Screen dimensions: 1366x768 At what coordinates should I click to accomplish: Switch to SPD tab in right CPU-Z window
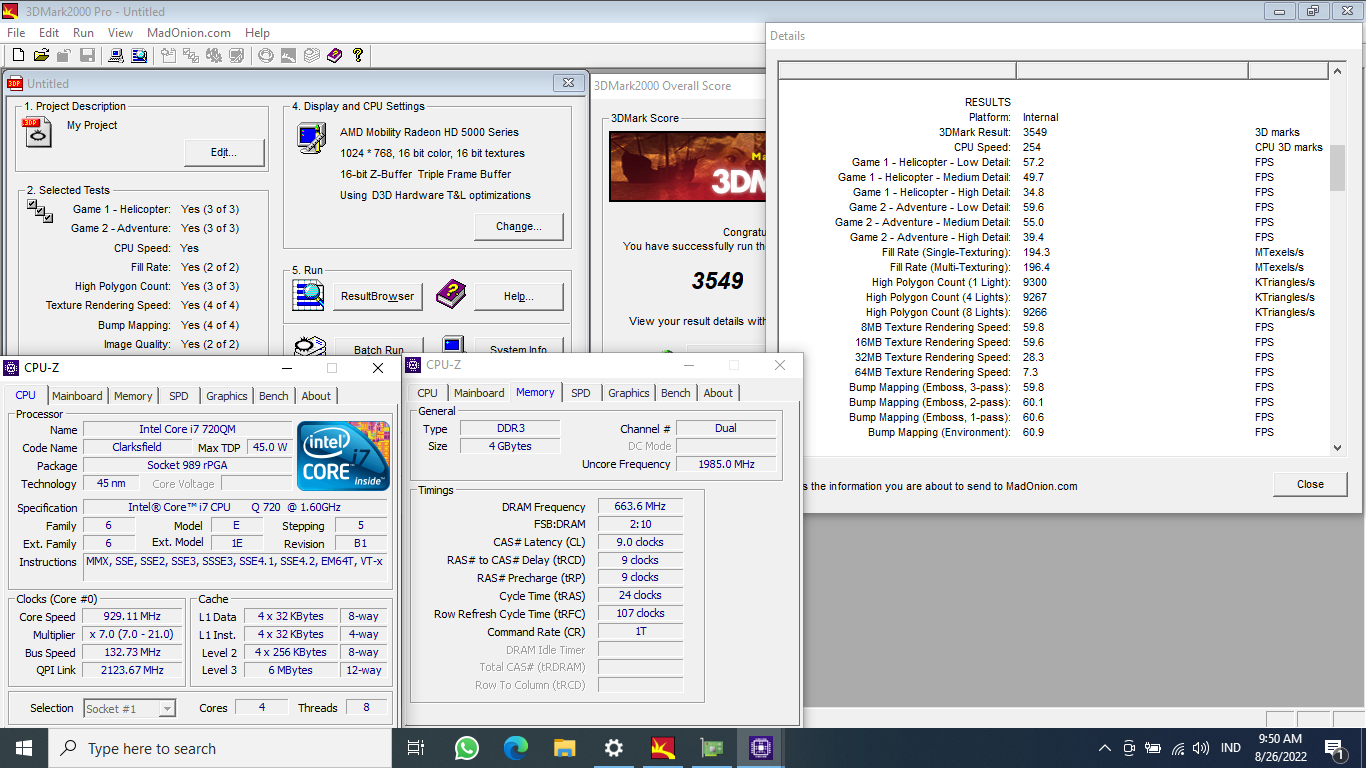(x=581, y=393)
